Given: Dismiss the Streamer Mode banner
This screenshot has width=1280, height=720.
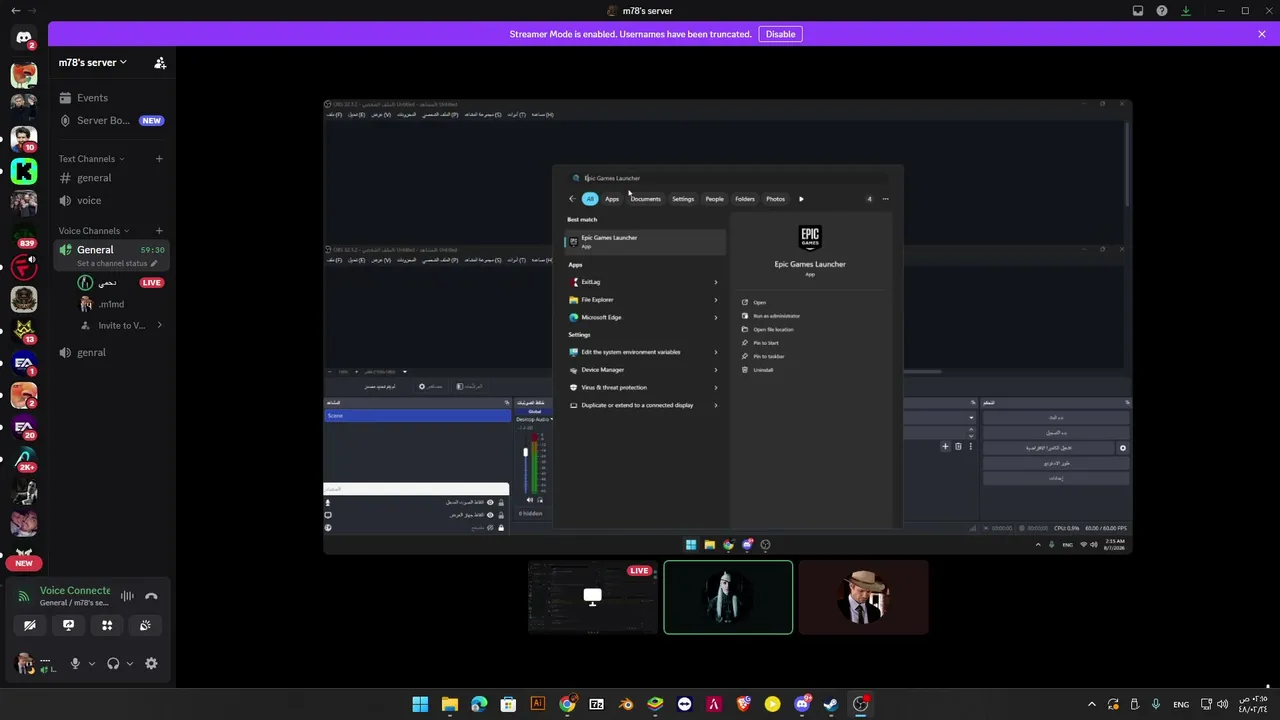Looking at the screenshot, I should coord(1262,34).
